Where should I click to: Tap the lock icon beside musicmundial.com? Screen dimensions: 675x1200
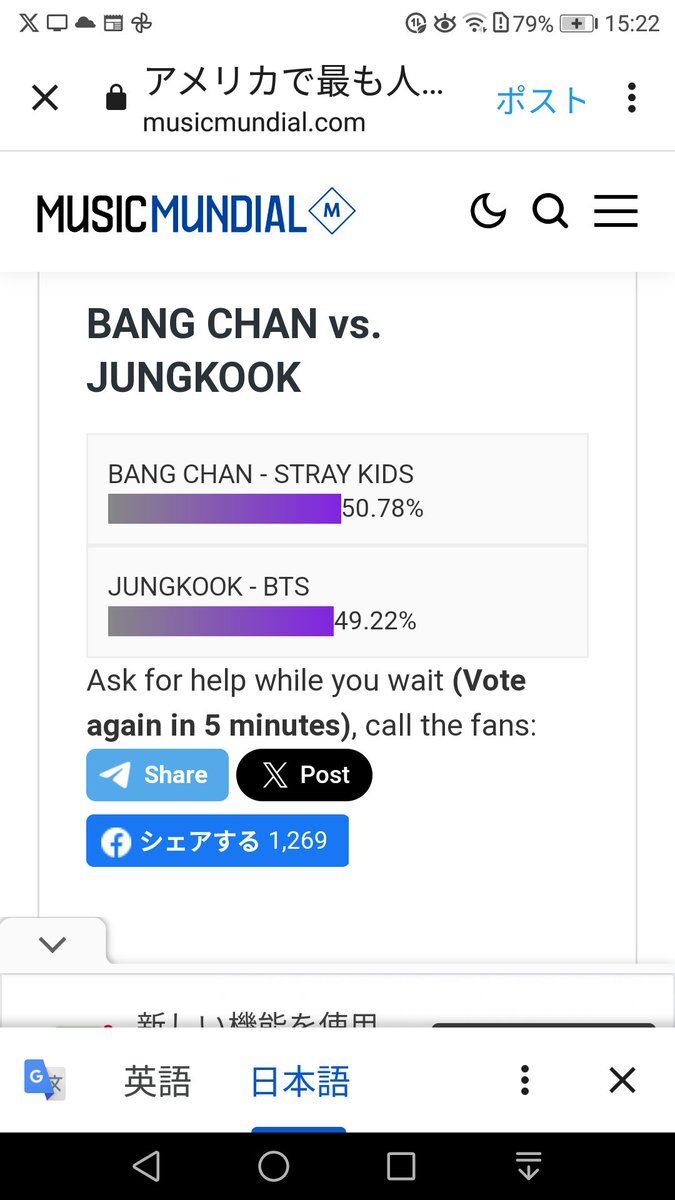tap(116, 98)
